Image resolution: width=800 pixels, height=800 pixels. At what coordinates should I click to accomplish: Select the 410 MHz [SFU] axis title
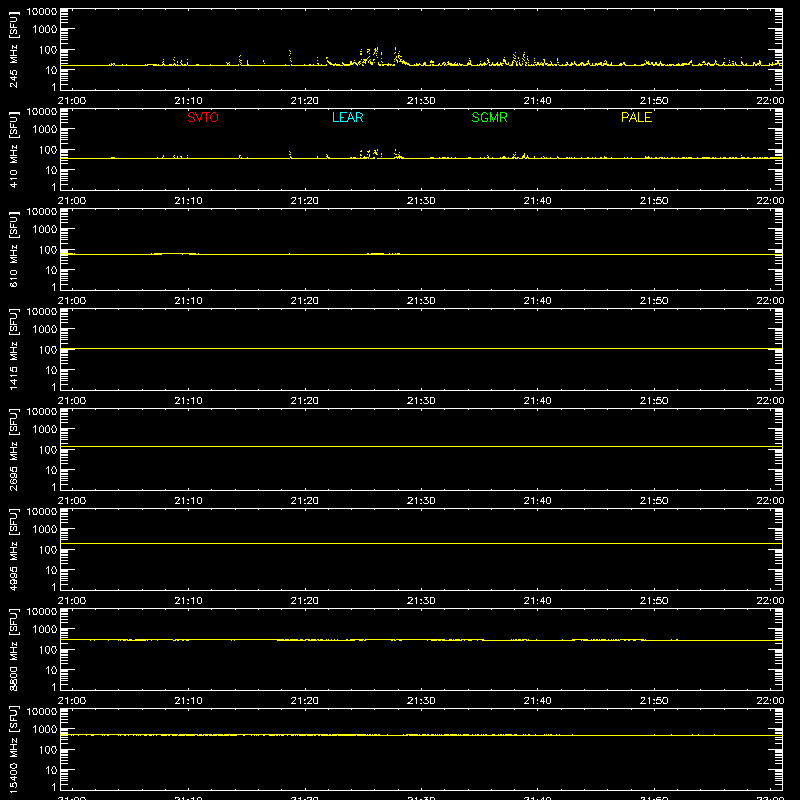click(x=14, y=149)
